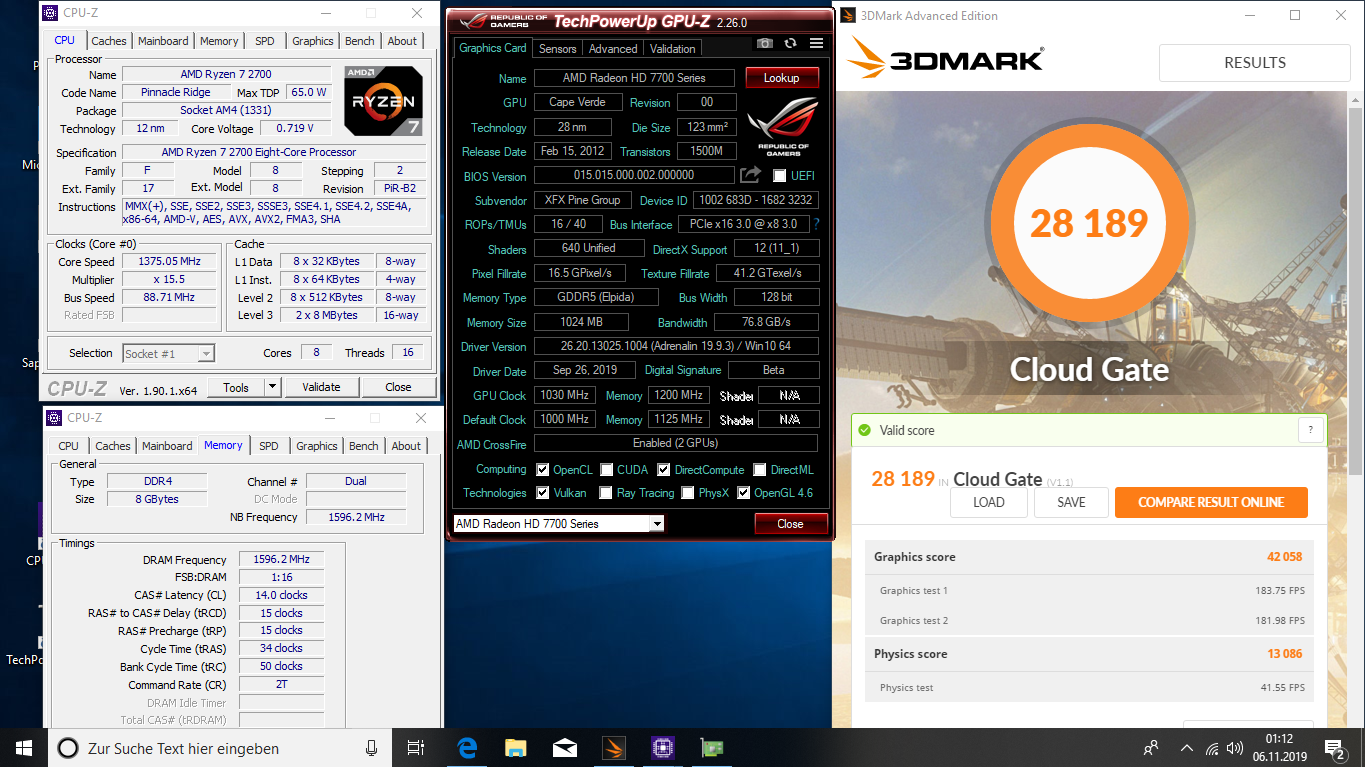Launch Microsoft Edge from the taskbar
The width and height of the screenshot is (1365, 767).
(x=467, y=748)
